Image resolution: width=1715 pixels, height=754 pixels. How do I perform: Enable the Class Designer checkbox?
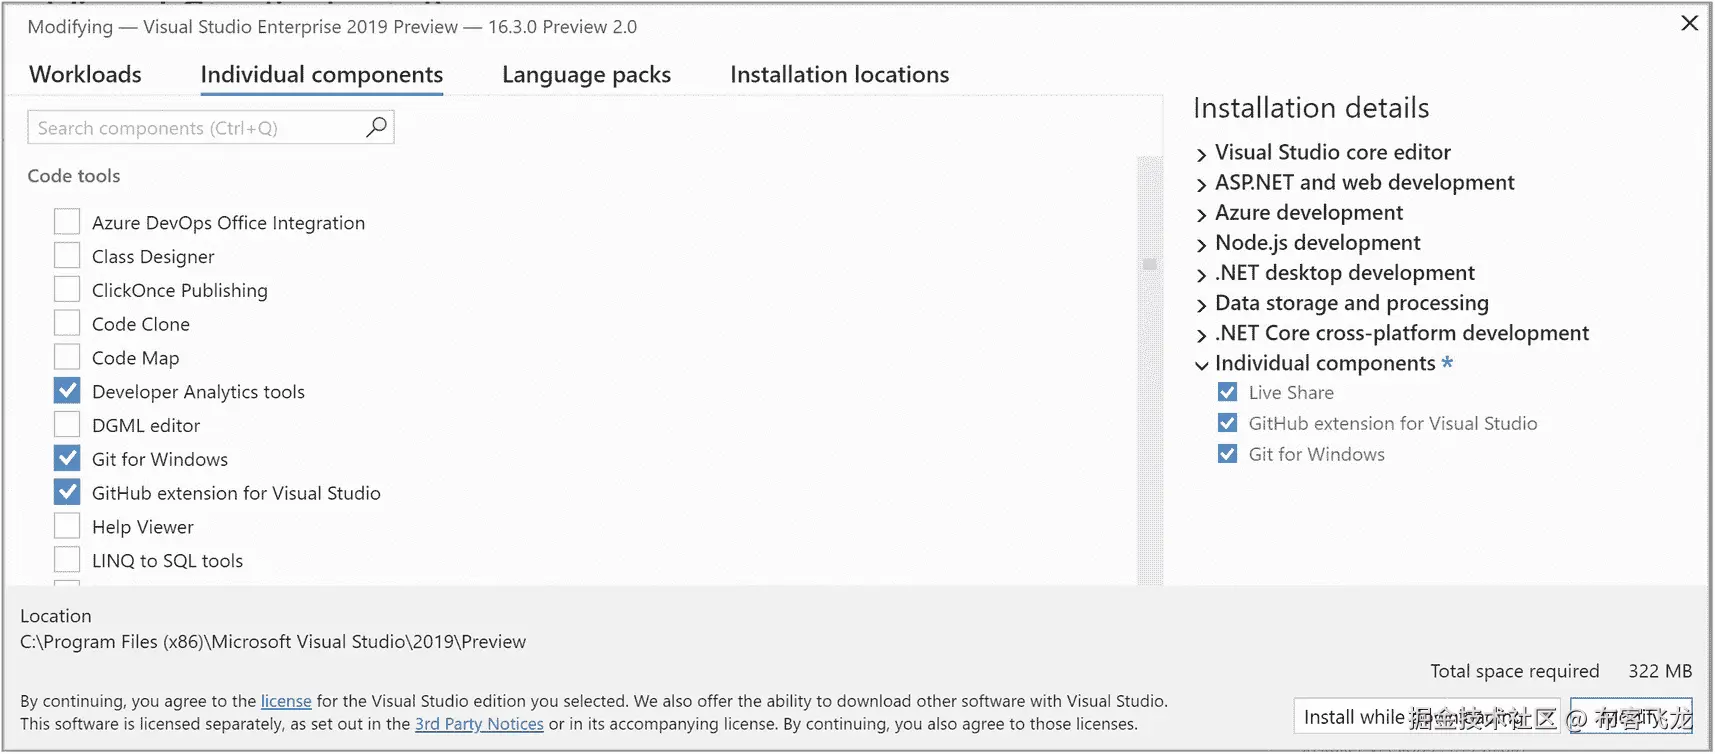coord(67,256)
